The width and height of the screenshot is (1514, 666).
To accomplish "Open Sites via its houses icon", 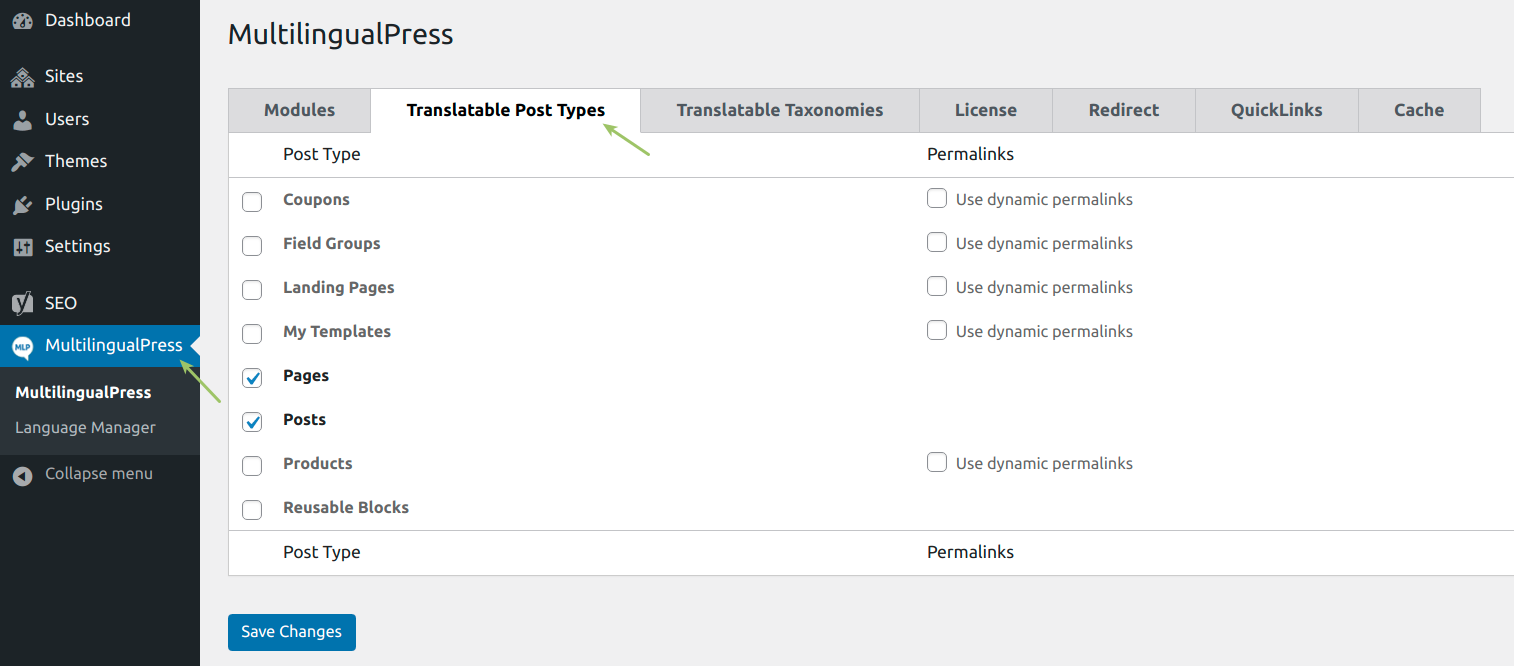I will (x=22, y=77).
